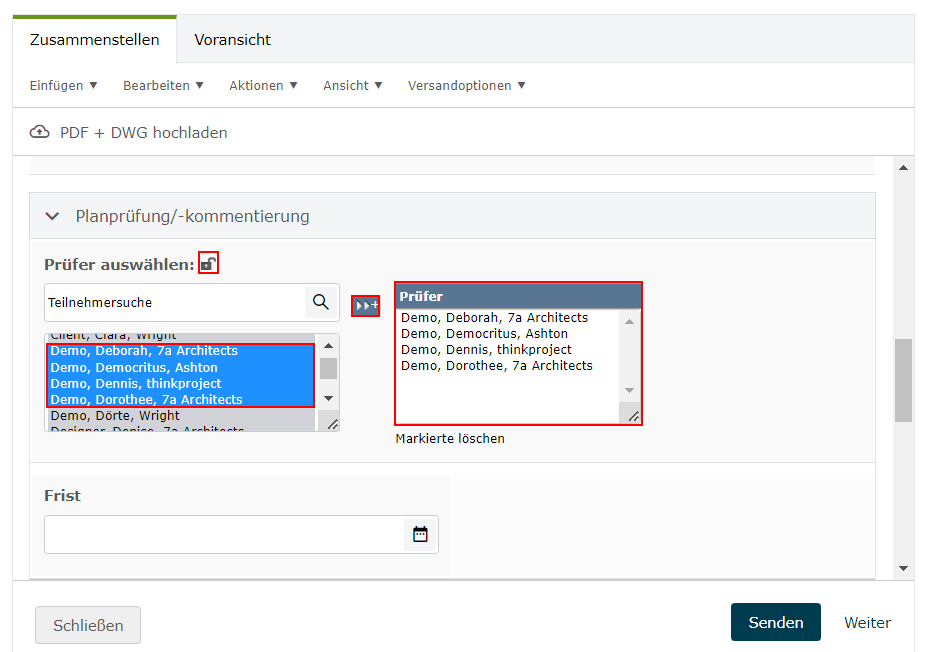This screenshot has height=652, width=927.
Task: Switch to the Voransicht tab
Action: pos(232,40)
